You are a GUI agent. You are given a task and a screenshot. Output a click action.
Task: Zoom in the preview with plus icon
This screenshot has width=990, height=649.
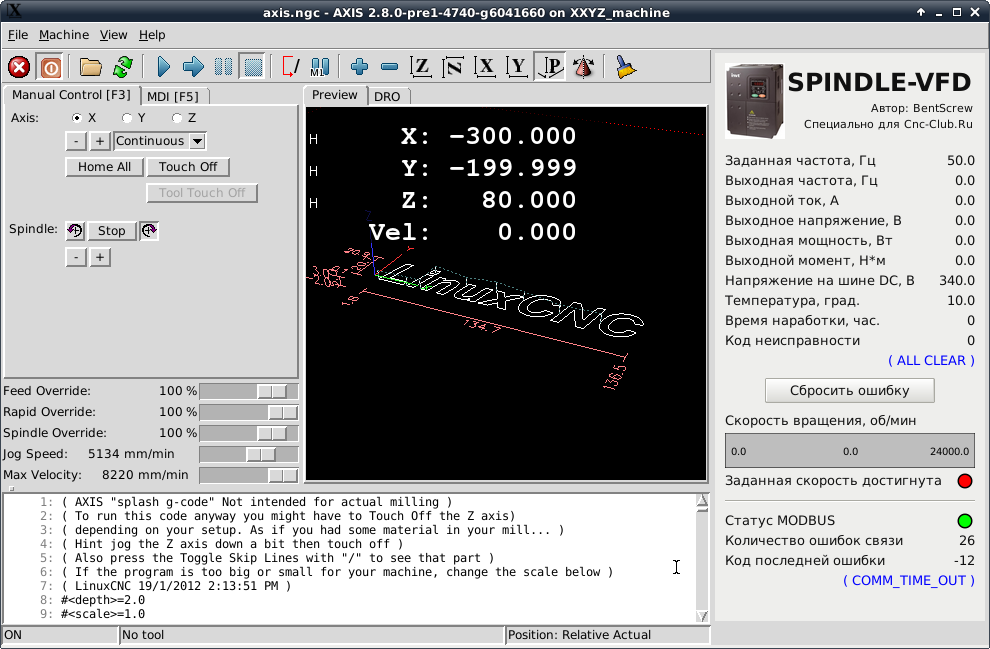point(360,67)
